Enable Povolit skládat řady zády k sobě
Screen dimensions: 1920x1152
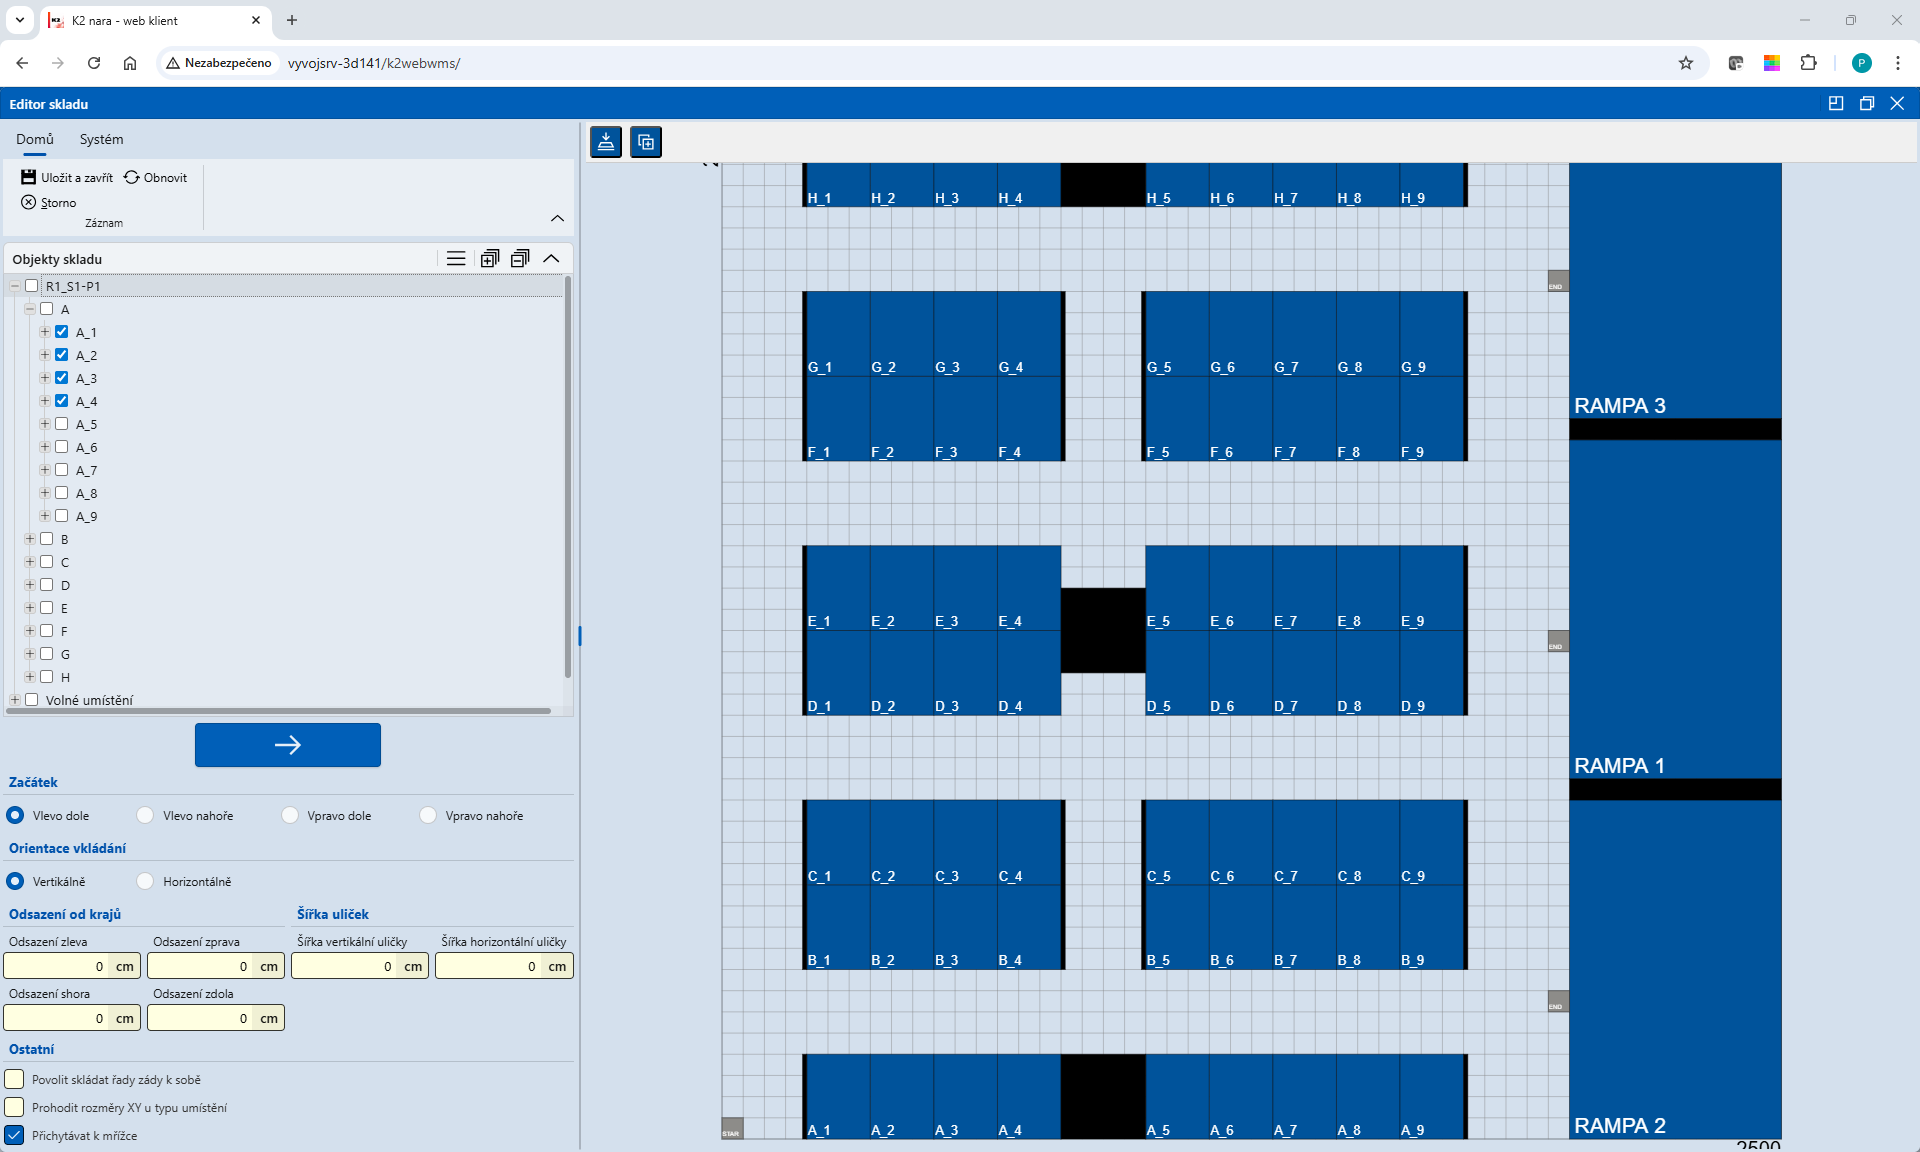(14, 1079)
